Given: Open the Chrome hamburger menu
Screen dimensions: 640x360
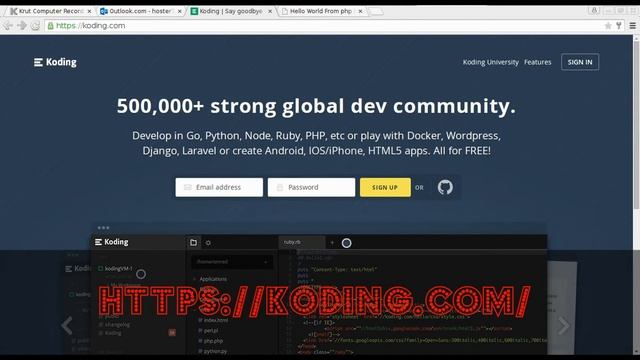Looking at the screenshot, I should click(x=632, y=26).
